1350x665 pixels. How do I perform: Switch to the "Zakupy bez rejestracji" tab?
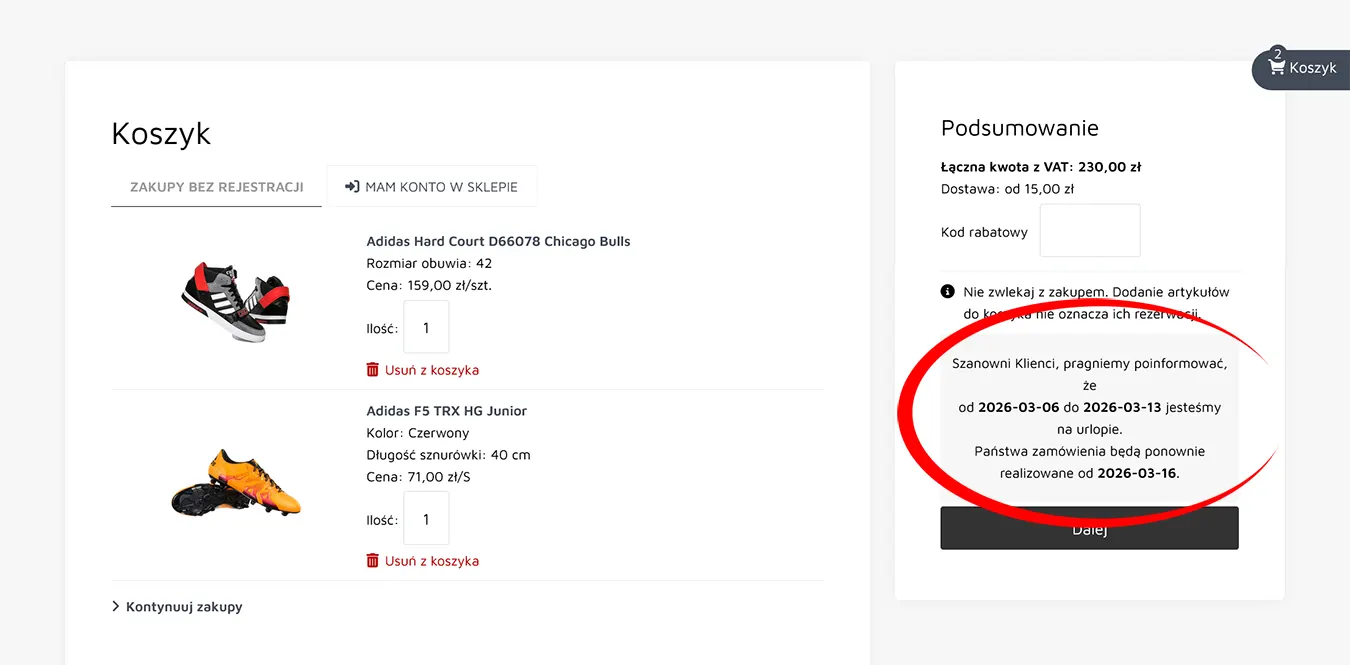point(217,187)
